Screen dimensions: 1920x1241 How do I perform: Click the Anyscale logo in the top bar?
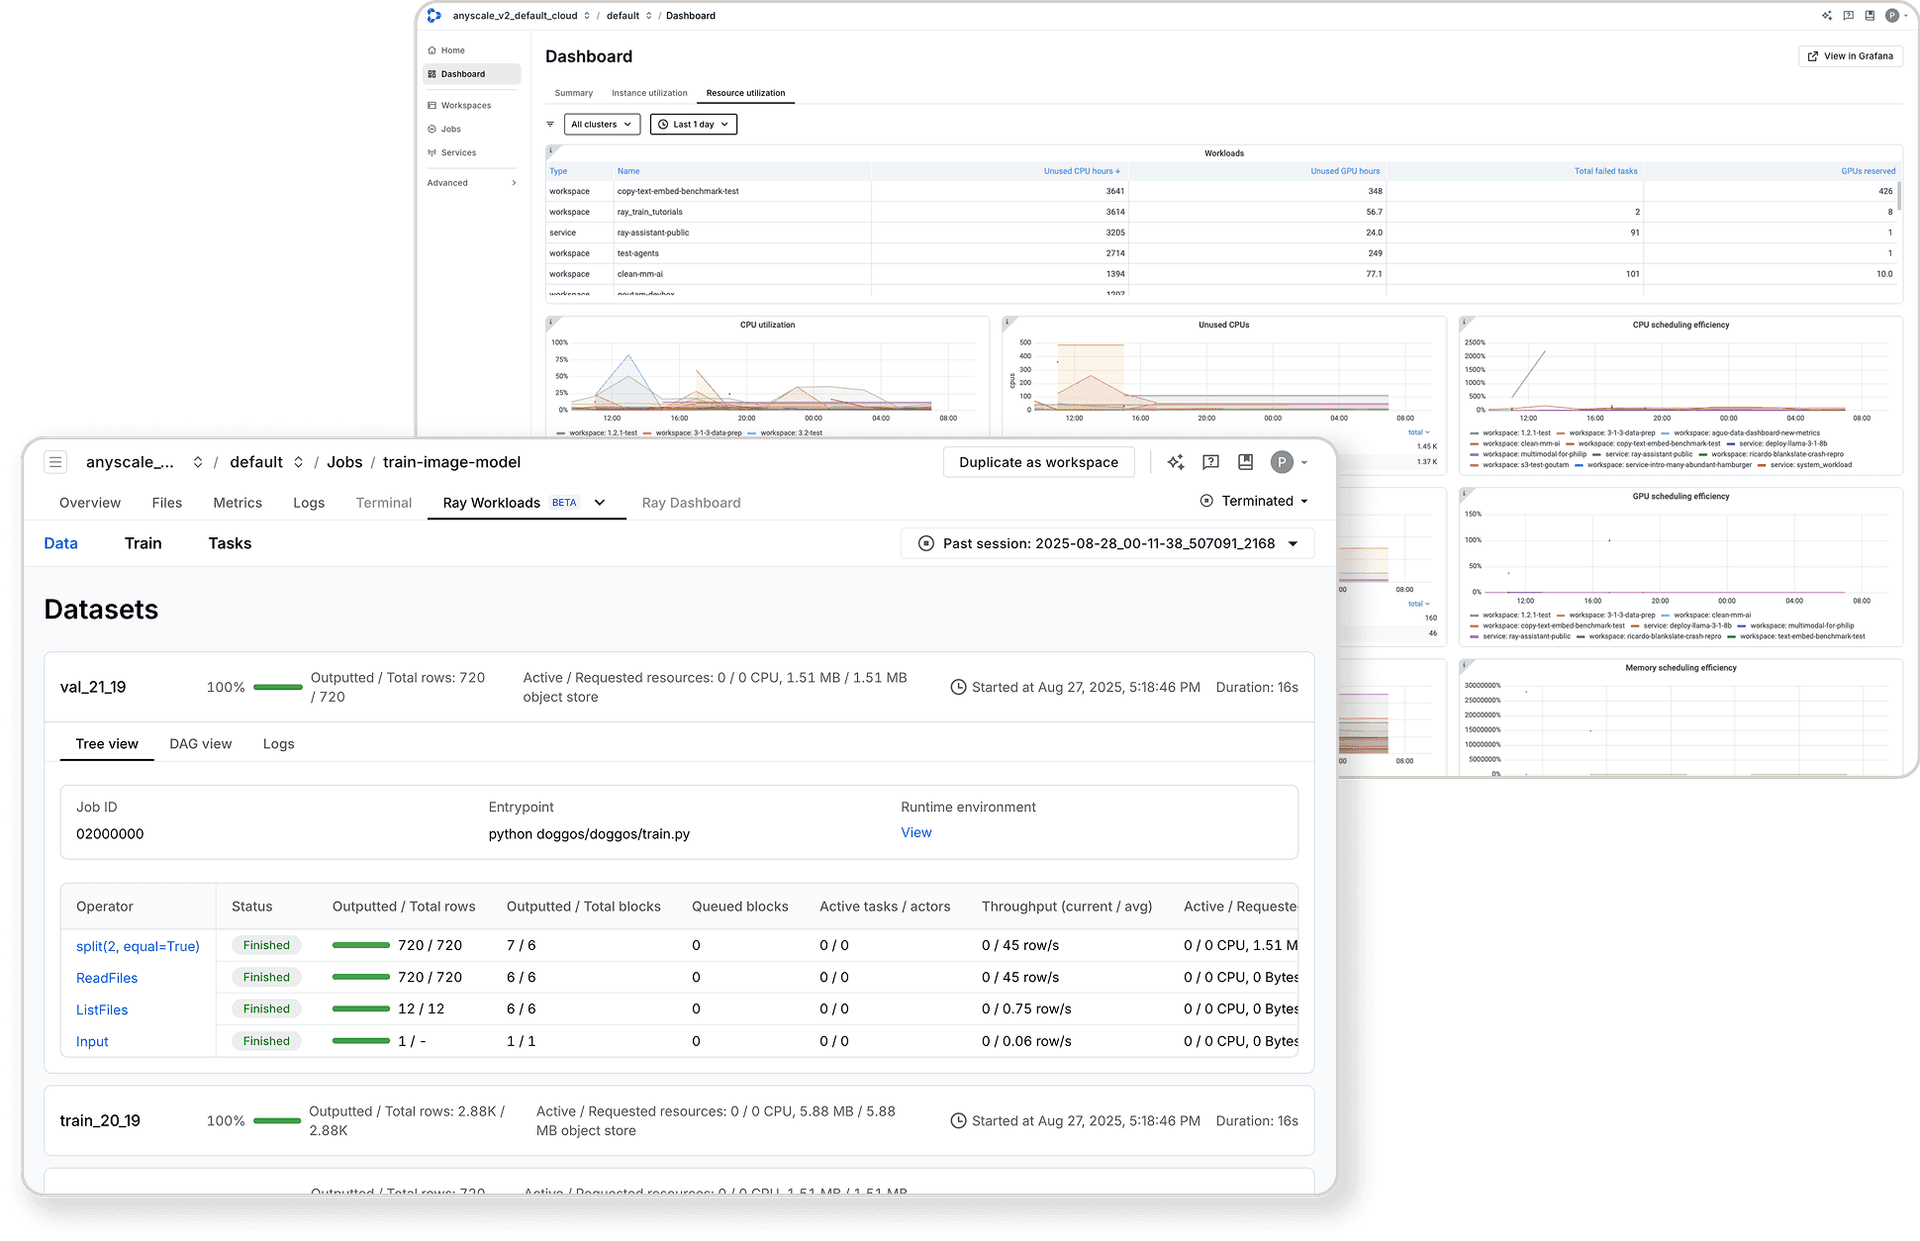click(434, 16)
